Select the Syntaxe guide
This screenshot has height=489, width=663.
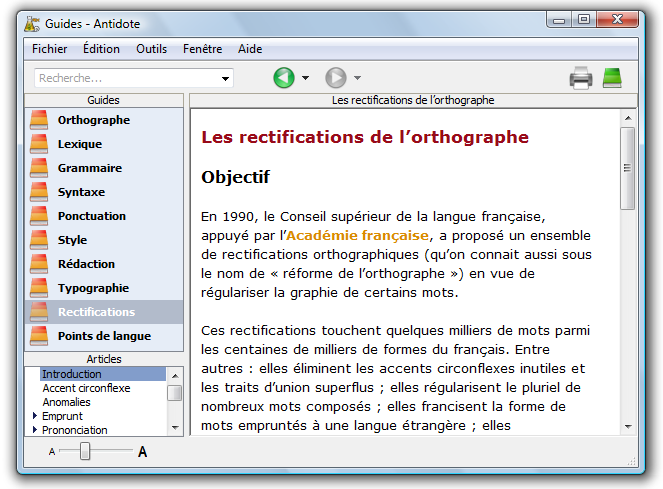click(104, 192)
